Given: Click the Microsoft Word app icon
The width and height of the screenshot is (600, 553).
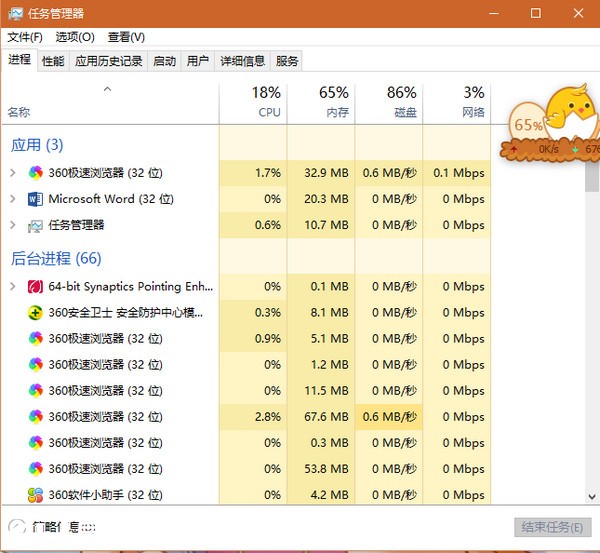Looking at the screenshot, I should point(36,199).
